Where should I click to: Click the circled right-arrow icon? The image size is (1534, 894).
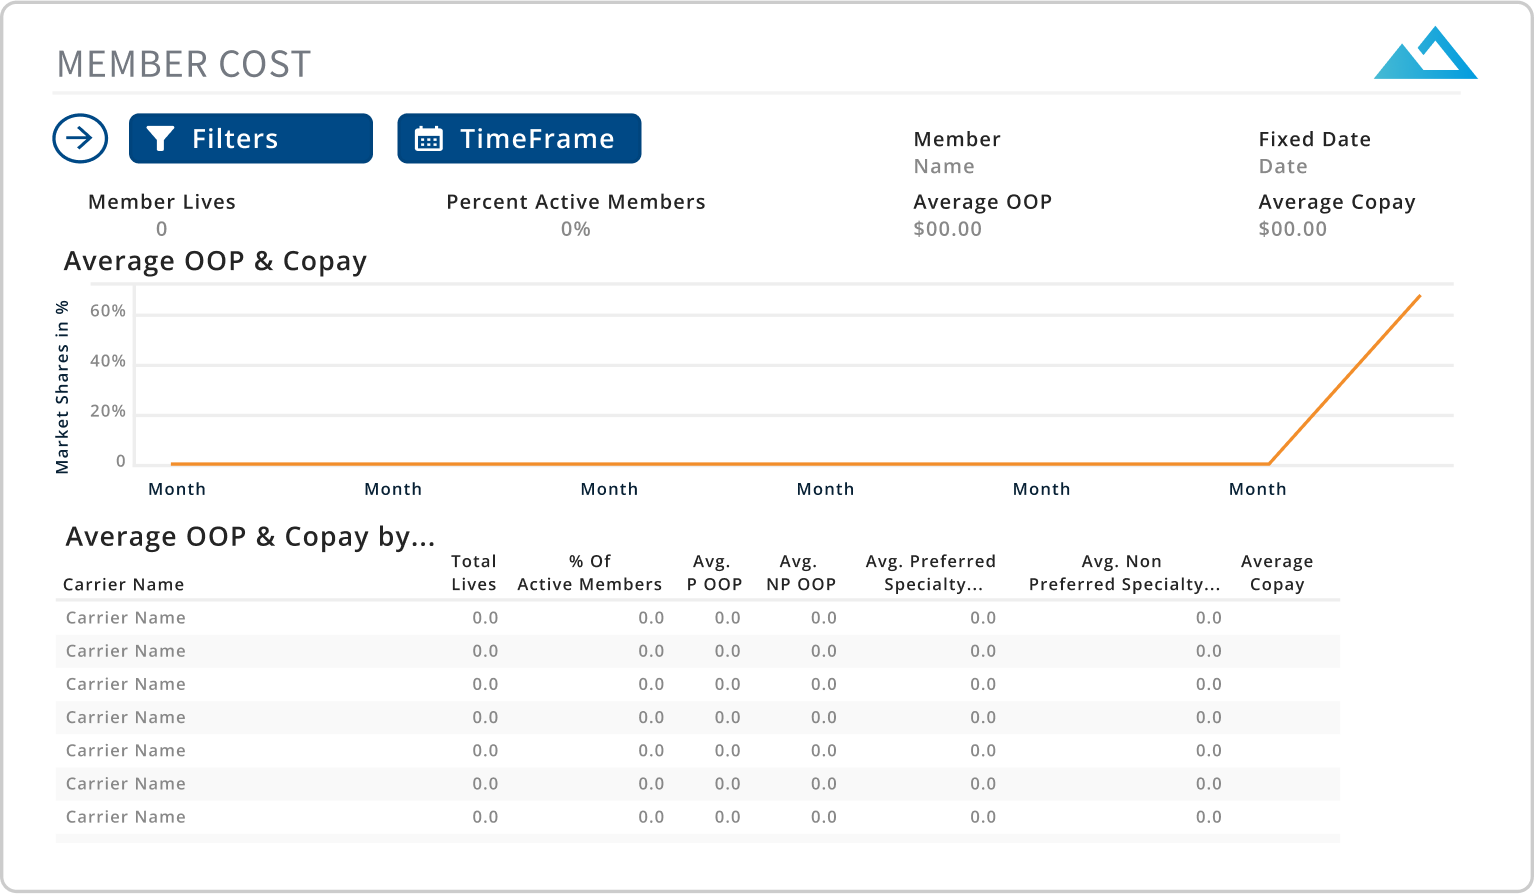coord(80,138)
